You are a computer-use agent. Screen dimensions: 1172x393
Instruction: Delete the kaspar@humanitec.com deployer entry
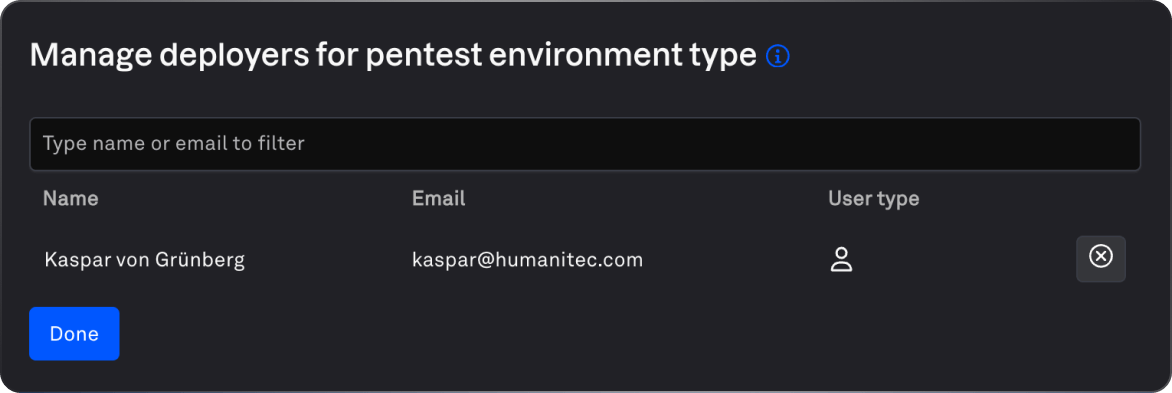tap(1100, 259)
